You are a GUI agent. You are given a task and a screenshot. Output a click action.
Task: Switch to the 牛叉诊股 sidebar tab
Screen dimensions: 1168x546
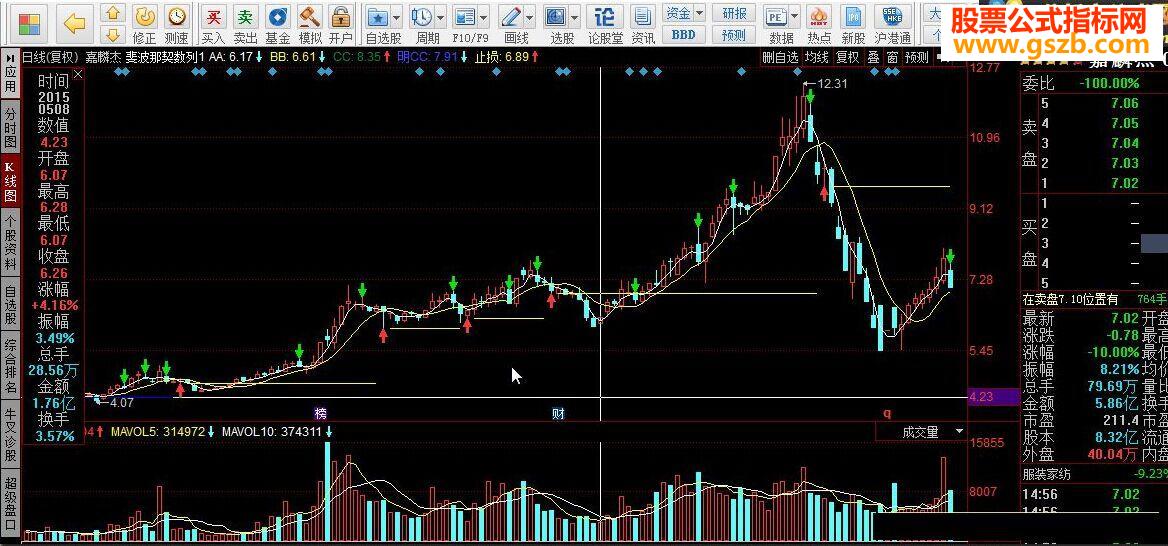[10, 436]
